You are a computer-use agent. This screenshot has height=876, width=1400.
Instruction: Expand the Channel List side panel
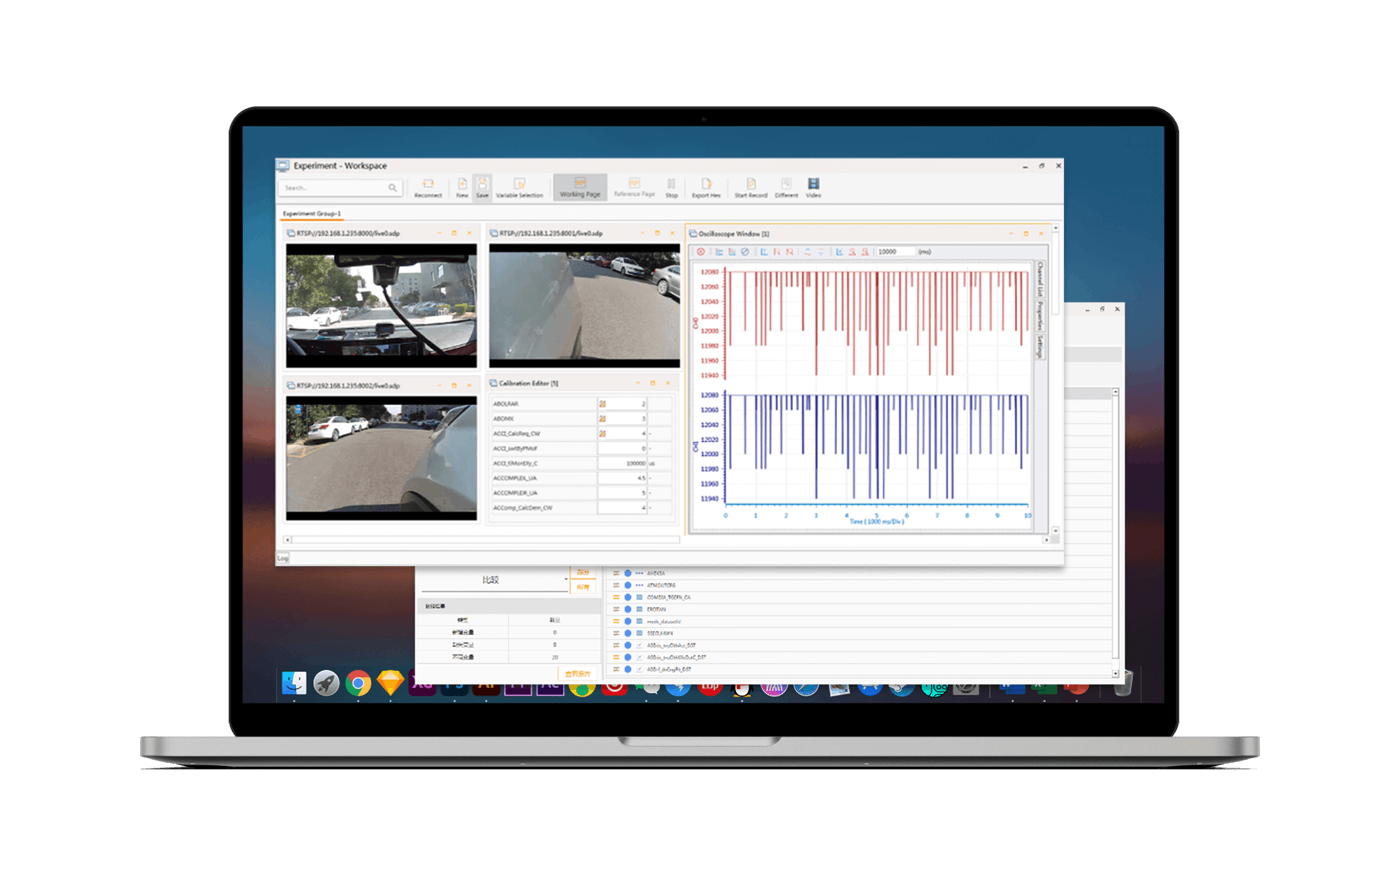pyautogui.click(x=1040, y=279)
